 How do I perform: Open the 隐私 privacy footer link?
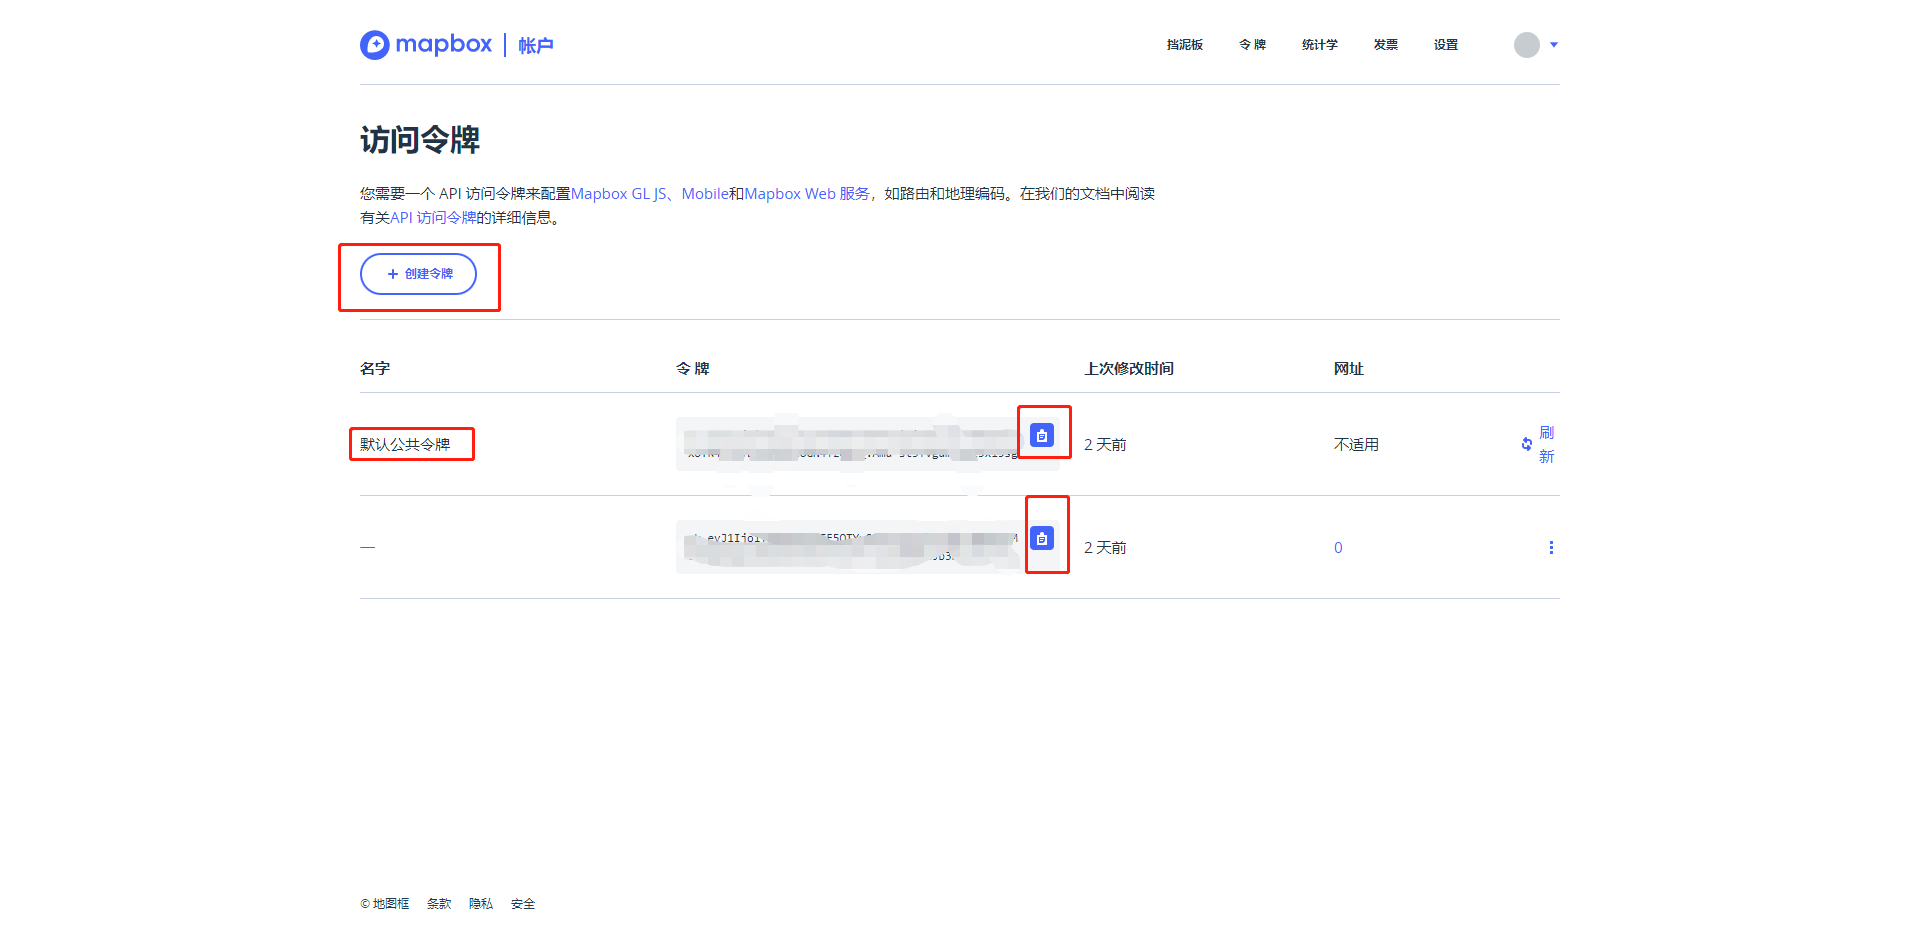click(x=481, y=904)
